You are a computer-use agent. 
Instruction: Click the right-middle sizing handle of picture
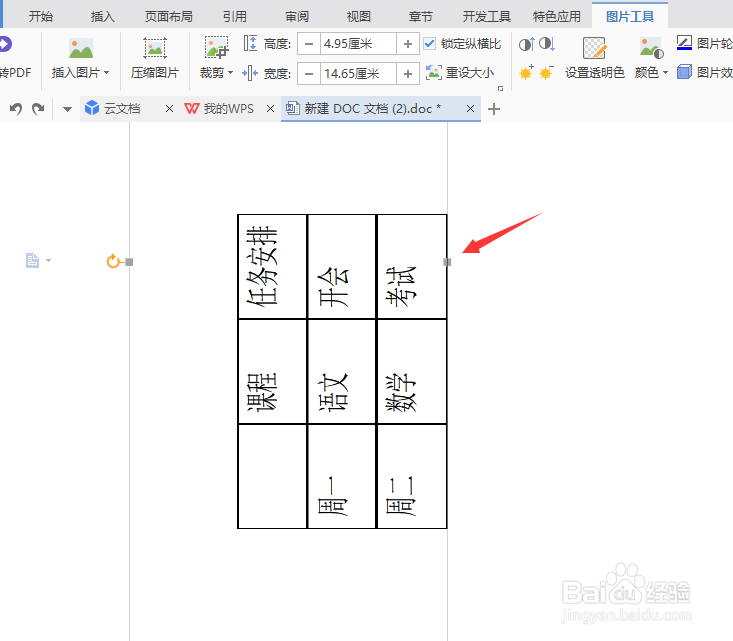[447, 262]
